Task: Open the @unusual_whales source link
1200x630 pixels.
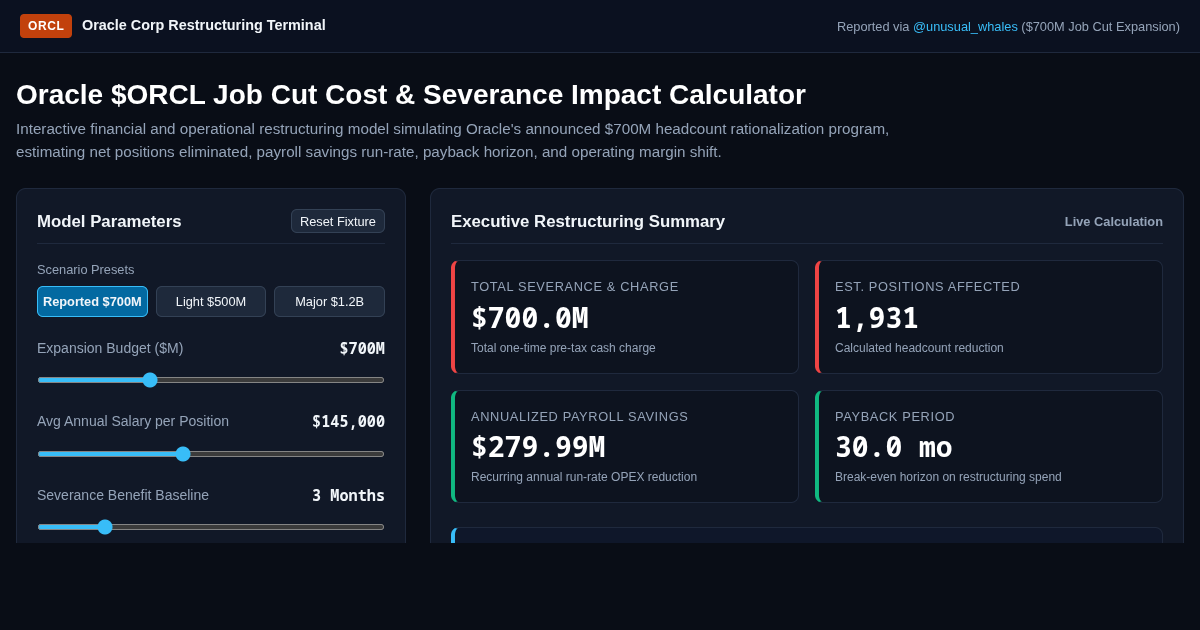Action: [x=965, y=27]
